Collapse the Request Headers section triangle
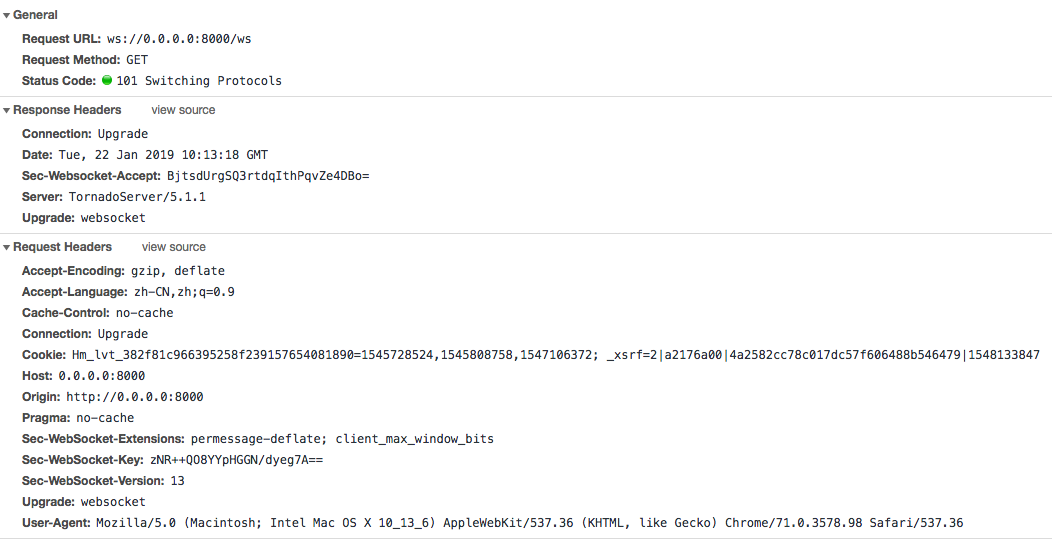 6,248
